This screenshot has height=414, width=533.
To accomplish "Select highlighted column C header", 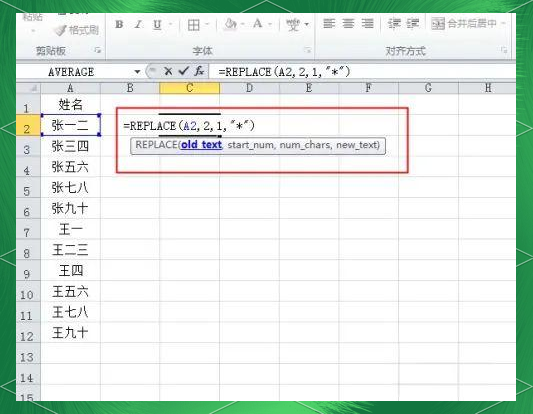I will tap(190, 88).
